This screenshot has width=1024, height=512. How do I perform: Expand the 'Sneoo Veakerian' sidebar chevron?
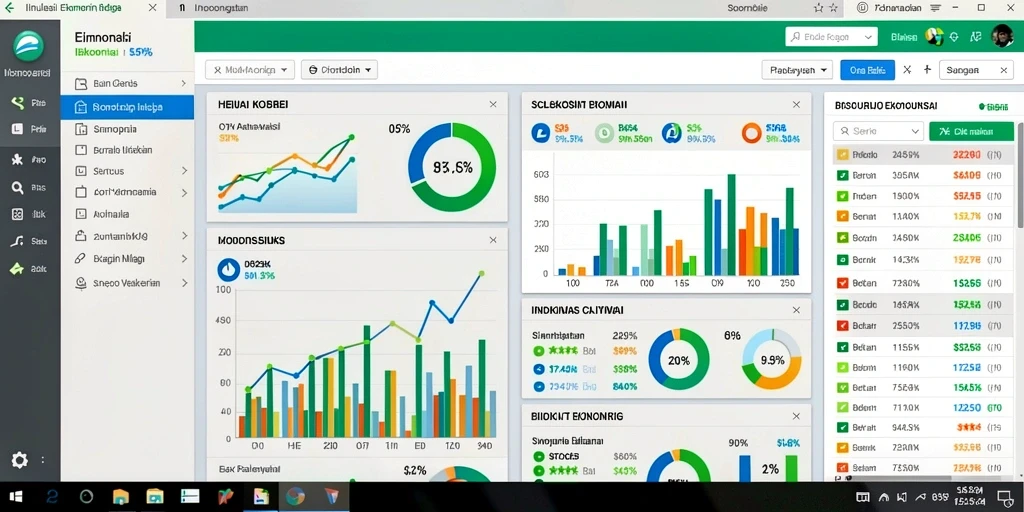[184, 283]
